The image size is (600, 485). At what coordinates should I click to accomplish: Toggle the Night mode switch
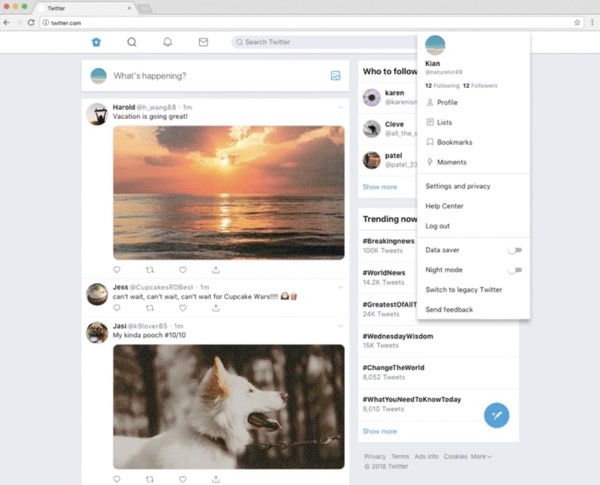(x=515, y=270)
